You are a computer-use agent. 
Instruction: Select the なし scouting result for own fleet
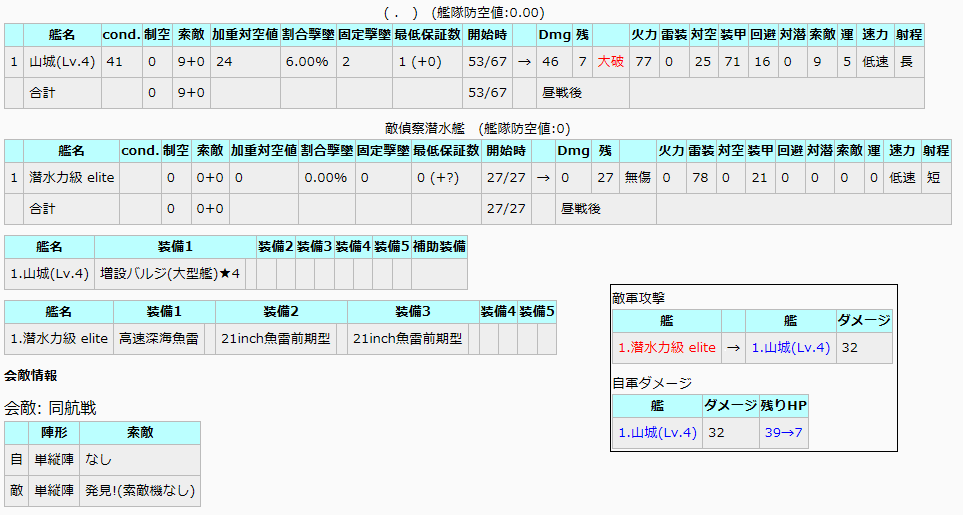pyautogui.click(x=99, y=460)
